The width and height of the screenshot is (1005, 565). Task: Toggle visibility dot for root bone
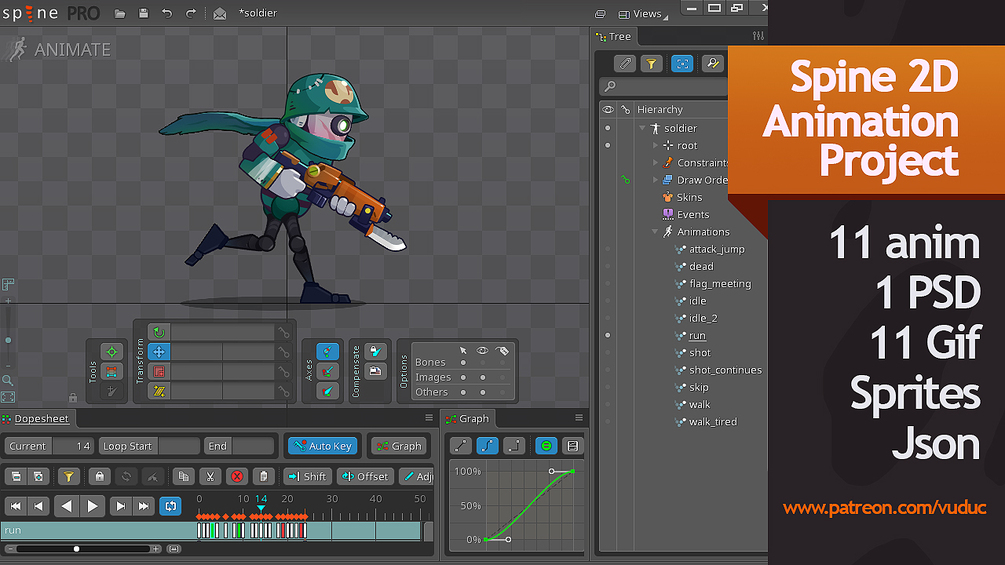(608, 145)
